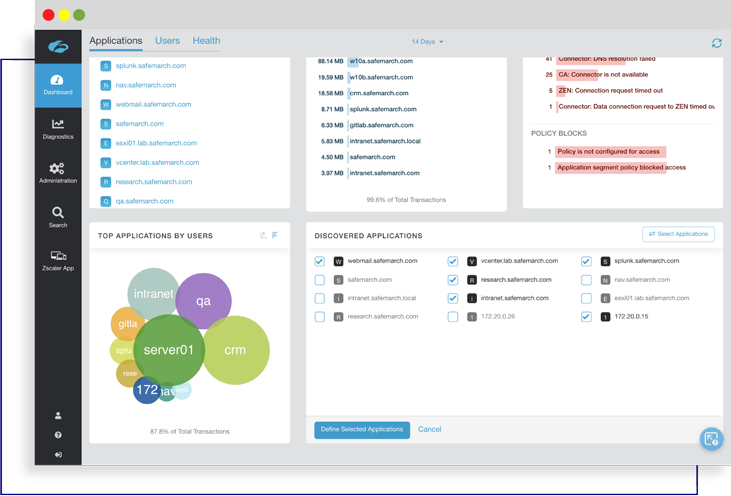Open the Search icon in the sidebar
Viewport: 731px width, 496px height.
(58, 217)
